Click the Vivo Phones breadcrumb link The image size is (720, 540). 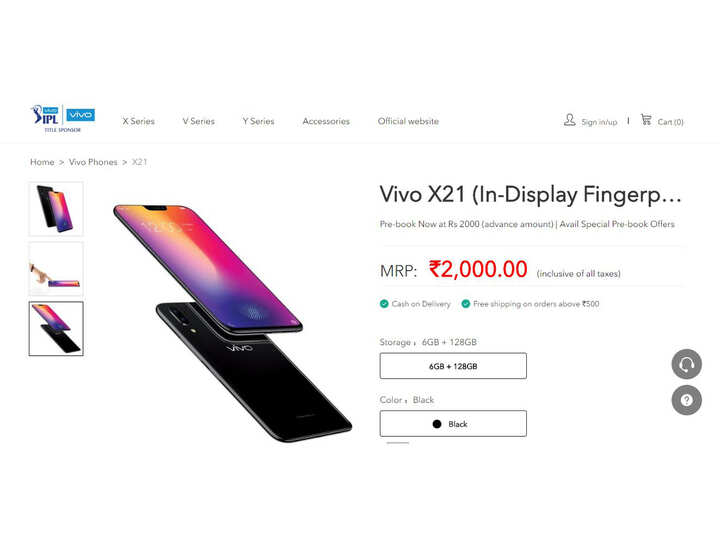point(93,162)
